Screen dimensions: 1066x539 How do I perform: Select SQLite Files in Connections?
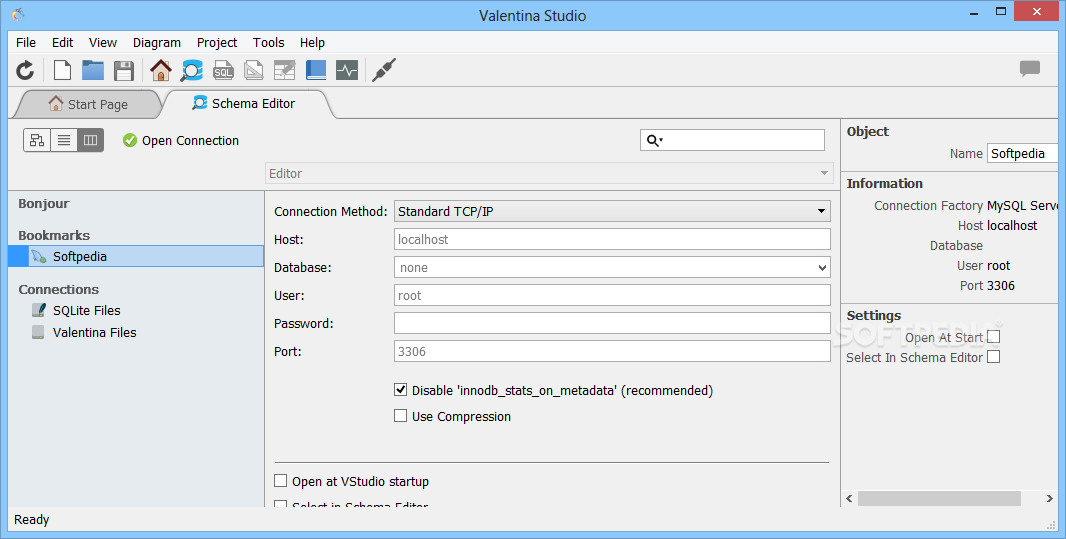pos(86,311)
